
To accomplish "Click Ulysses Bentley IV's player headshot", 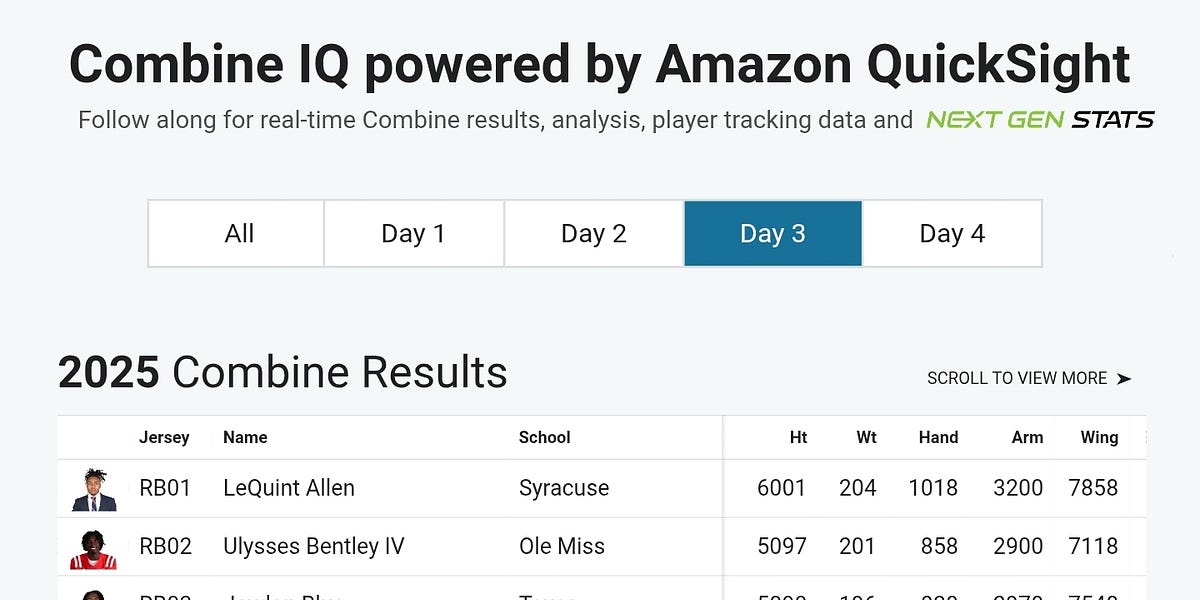I will (92, 546).
